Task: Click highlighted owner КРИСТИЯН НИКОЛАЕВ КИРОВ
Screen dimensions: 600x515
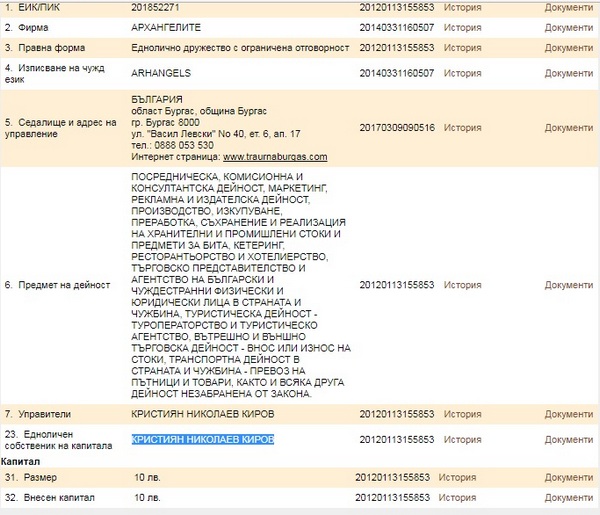Action: (x=203, y=439)
